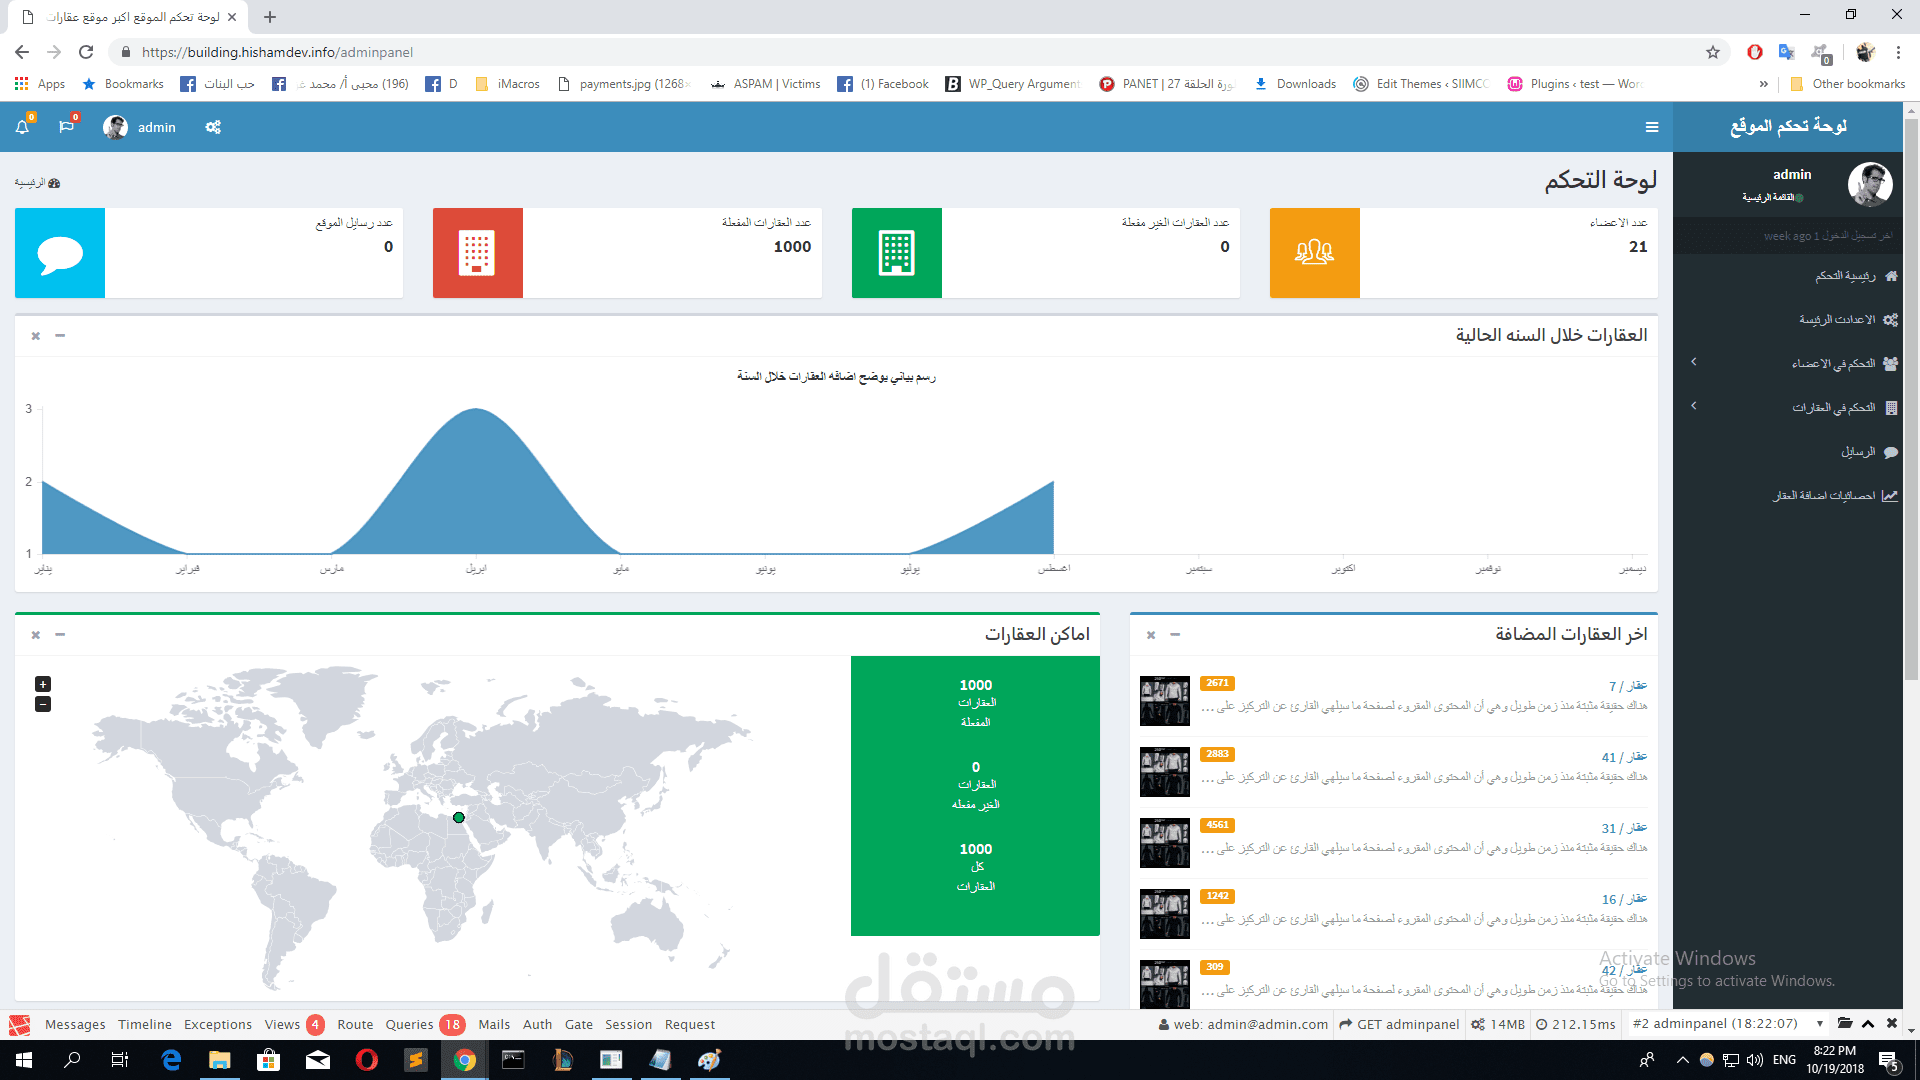
Task: Click the red activated properties tile icon
Action: pyautogui.click(x=478, y=253)
